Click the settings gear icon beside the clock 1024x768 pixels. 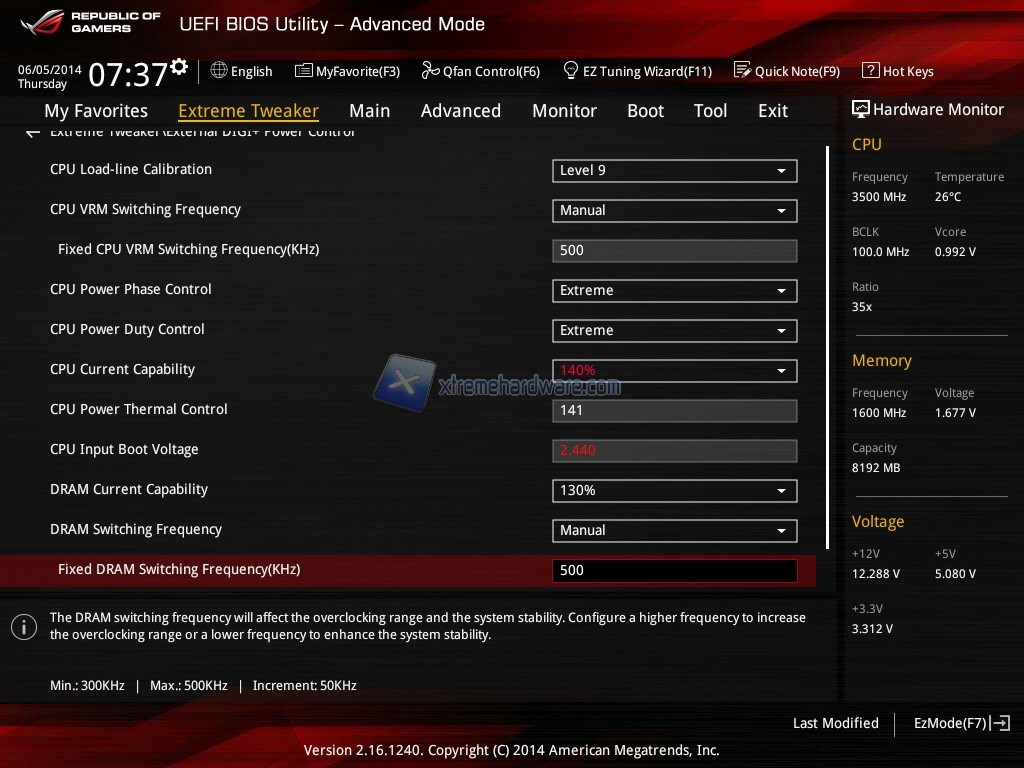179,67
